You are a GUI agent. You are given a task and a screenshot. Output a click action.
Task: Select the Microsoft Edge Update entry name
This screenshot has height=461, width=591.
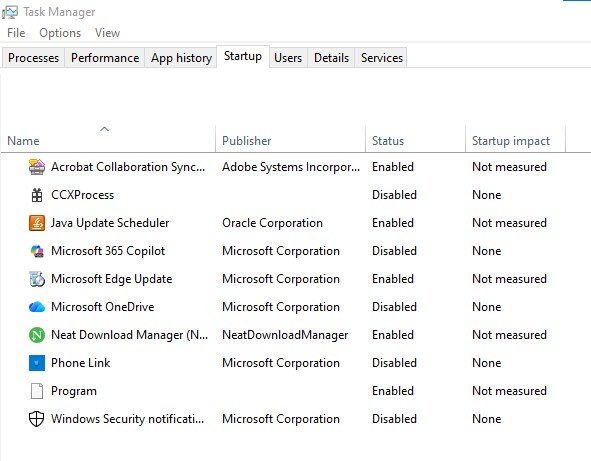click(x=112, y=279)
